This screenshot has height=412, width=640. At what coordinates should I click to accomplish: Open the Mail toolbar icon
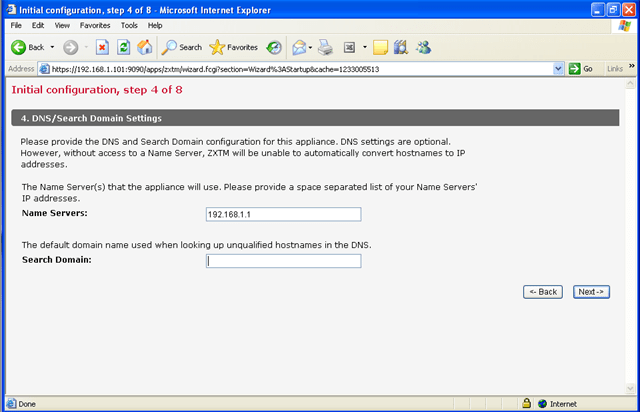[x=299, y=47]
